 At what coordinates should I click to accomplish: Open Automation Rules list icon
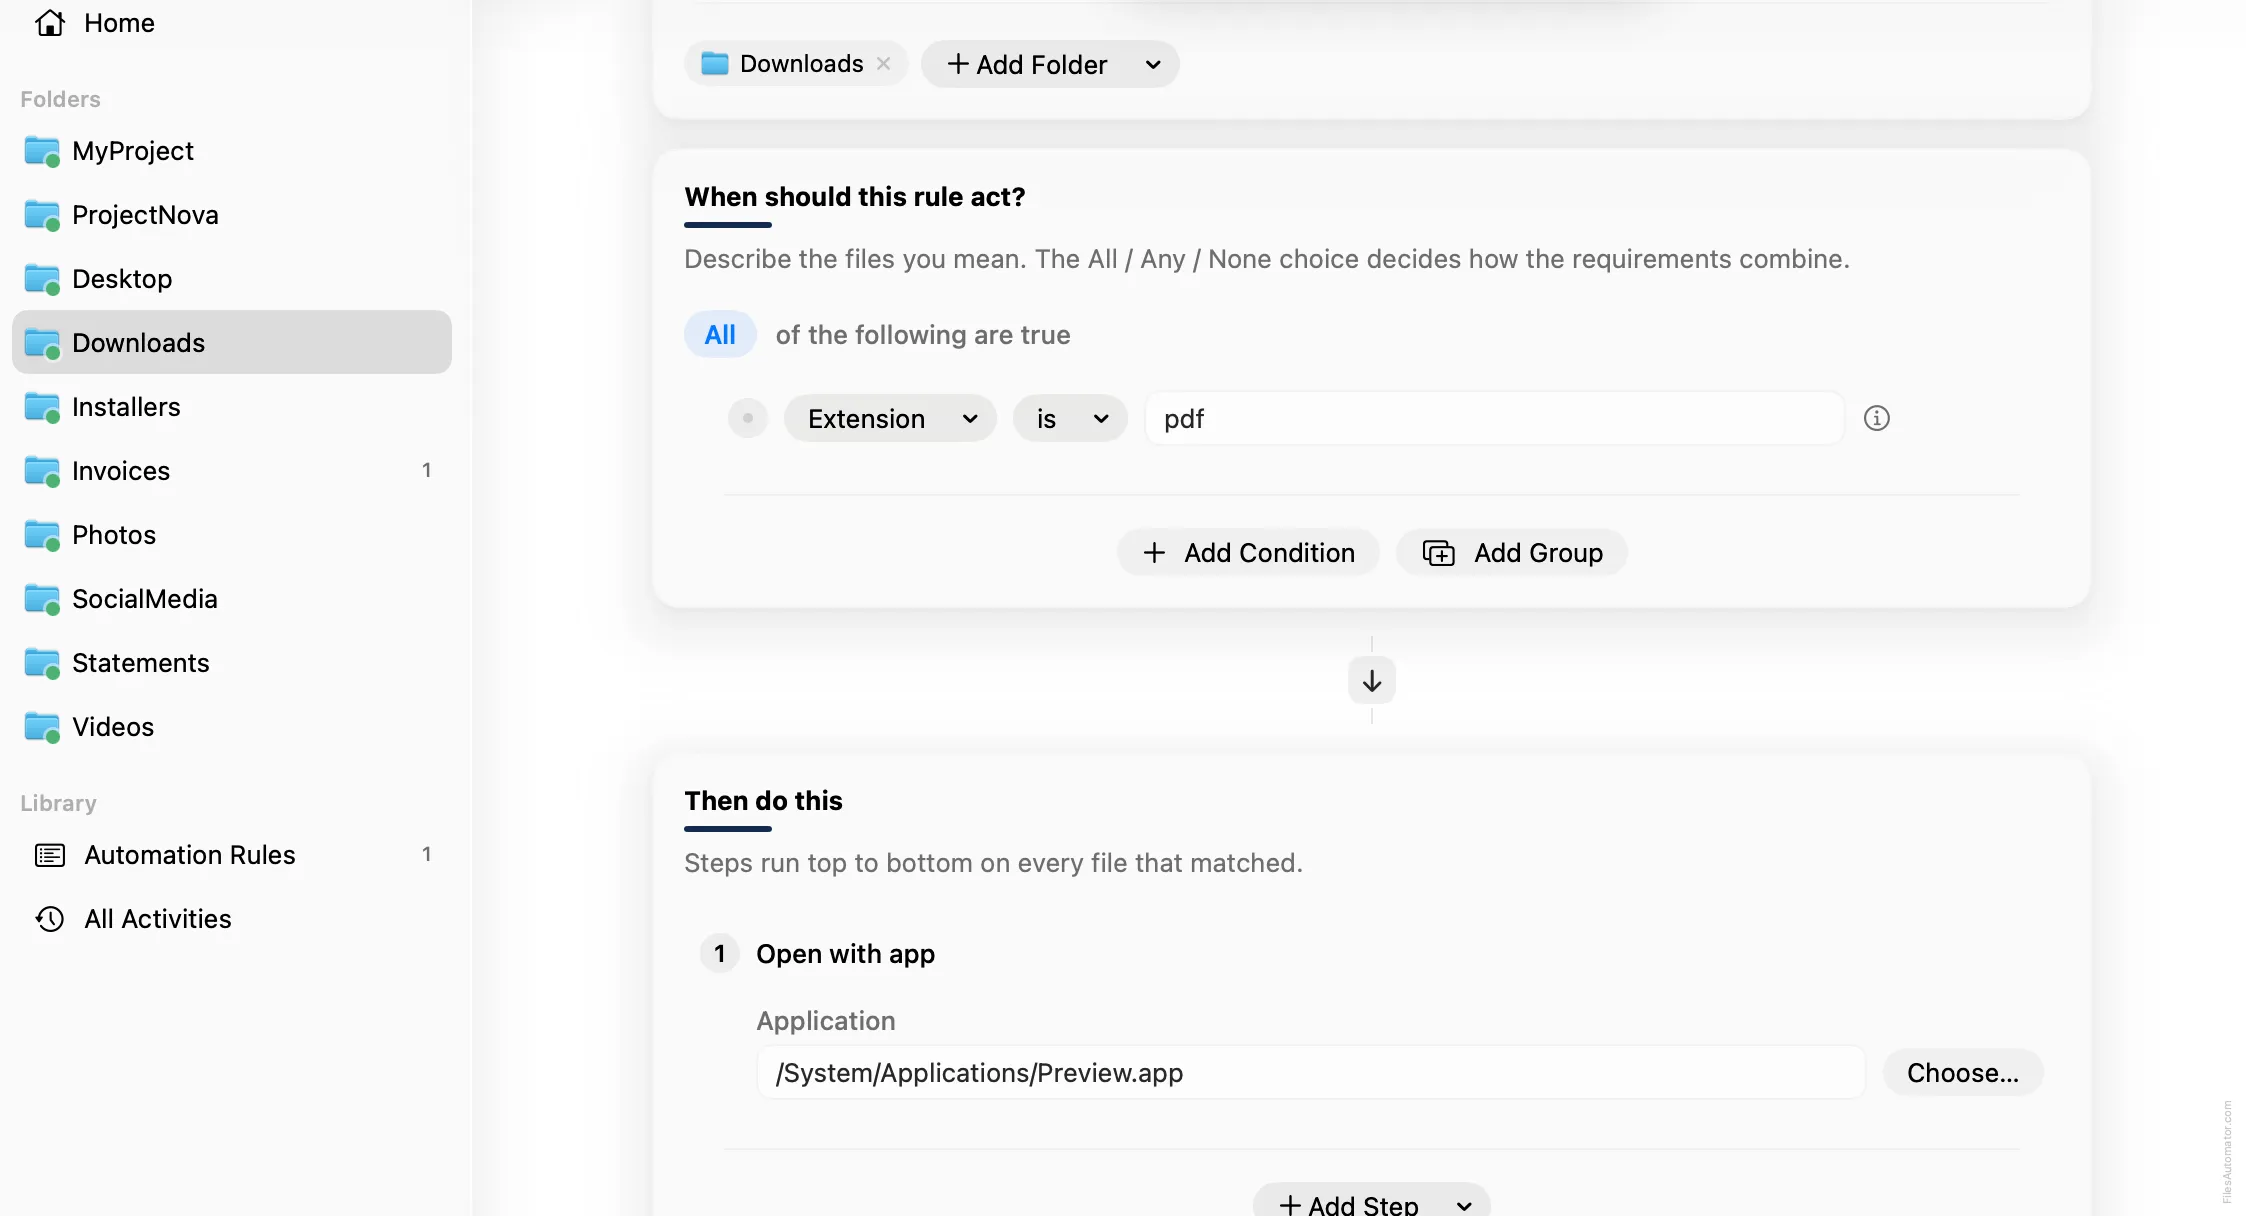[50, 855]
